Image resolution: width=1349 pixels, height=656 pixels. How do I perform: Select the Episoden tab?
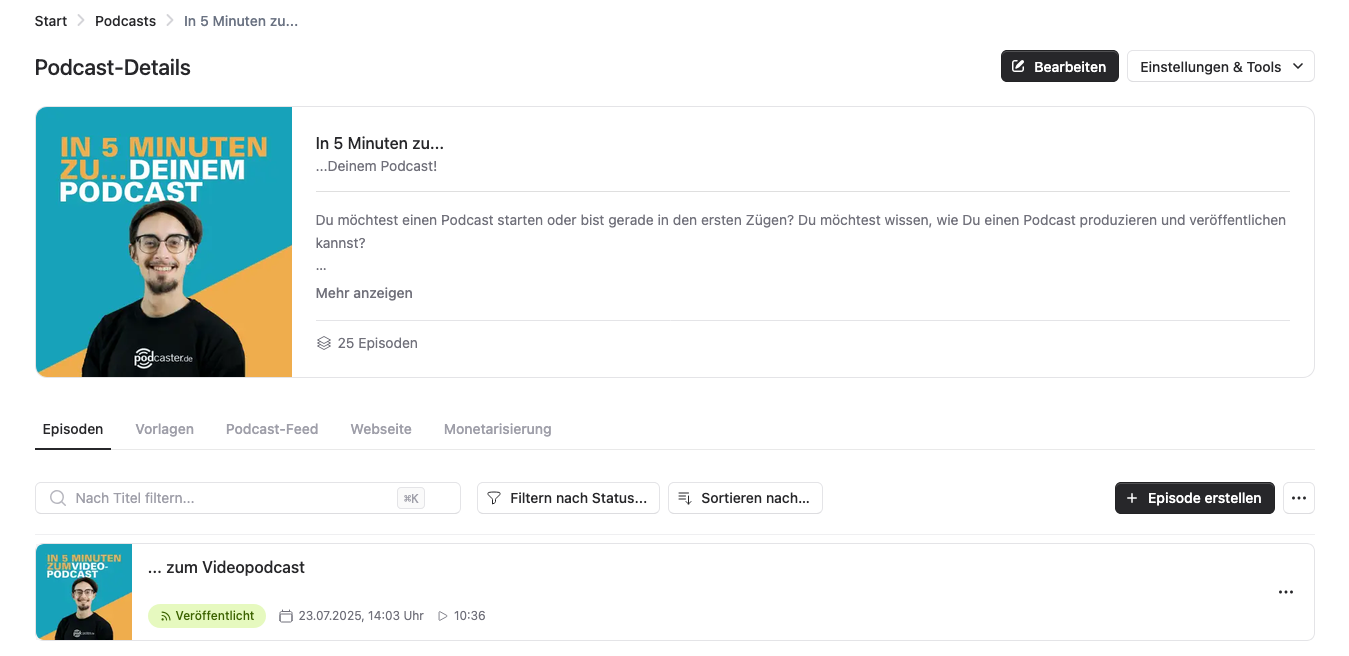tap(73, 429)
